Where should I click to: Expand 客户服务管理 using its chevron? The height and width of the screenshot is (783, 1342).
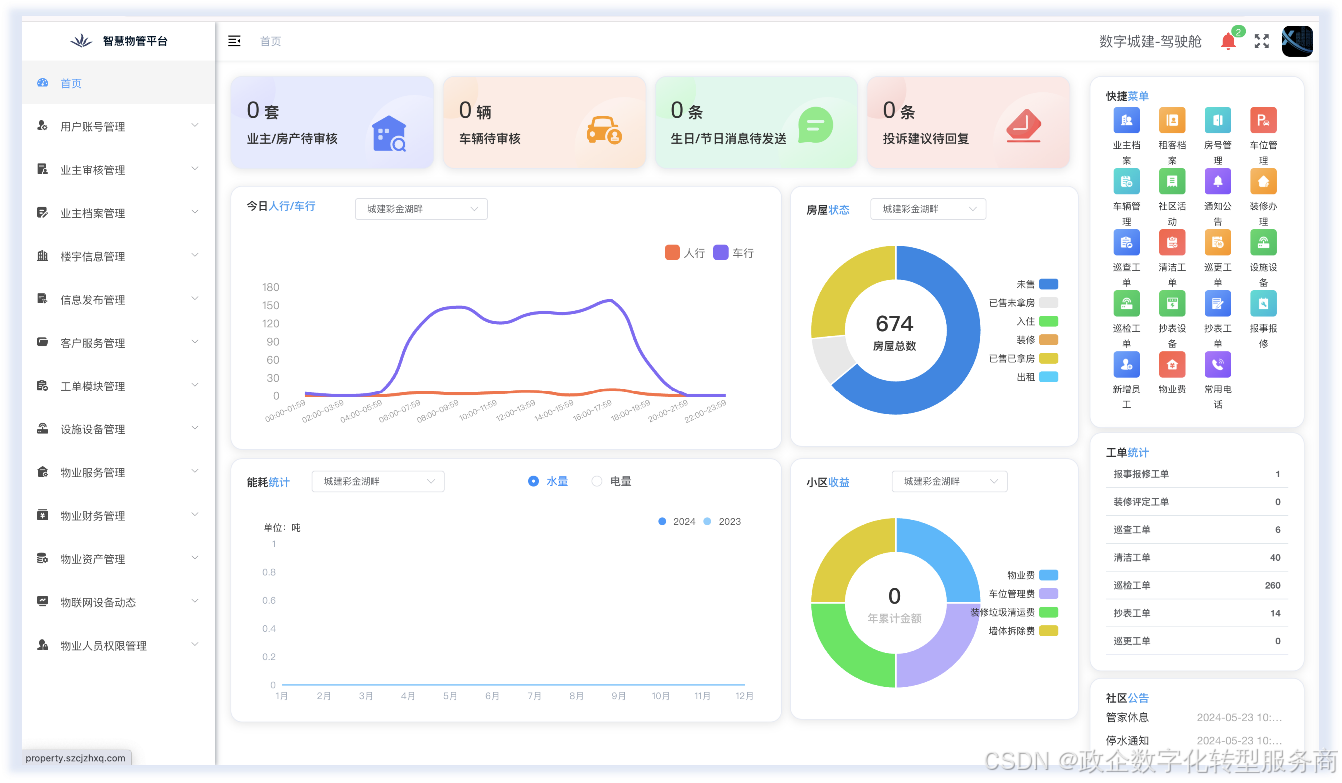click(195, 342)
